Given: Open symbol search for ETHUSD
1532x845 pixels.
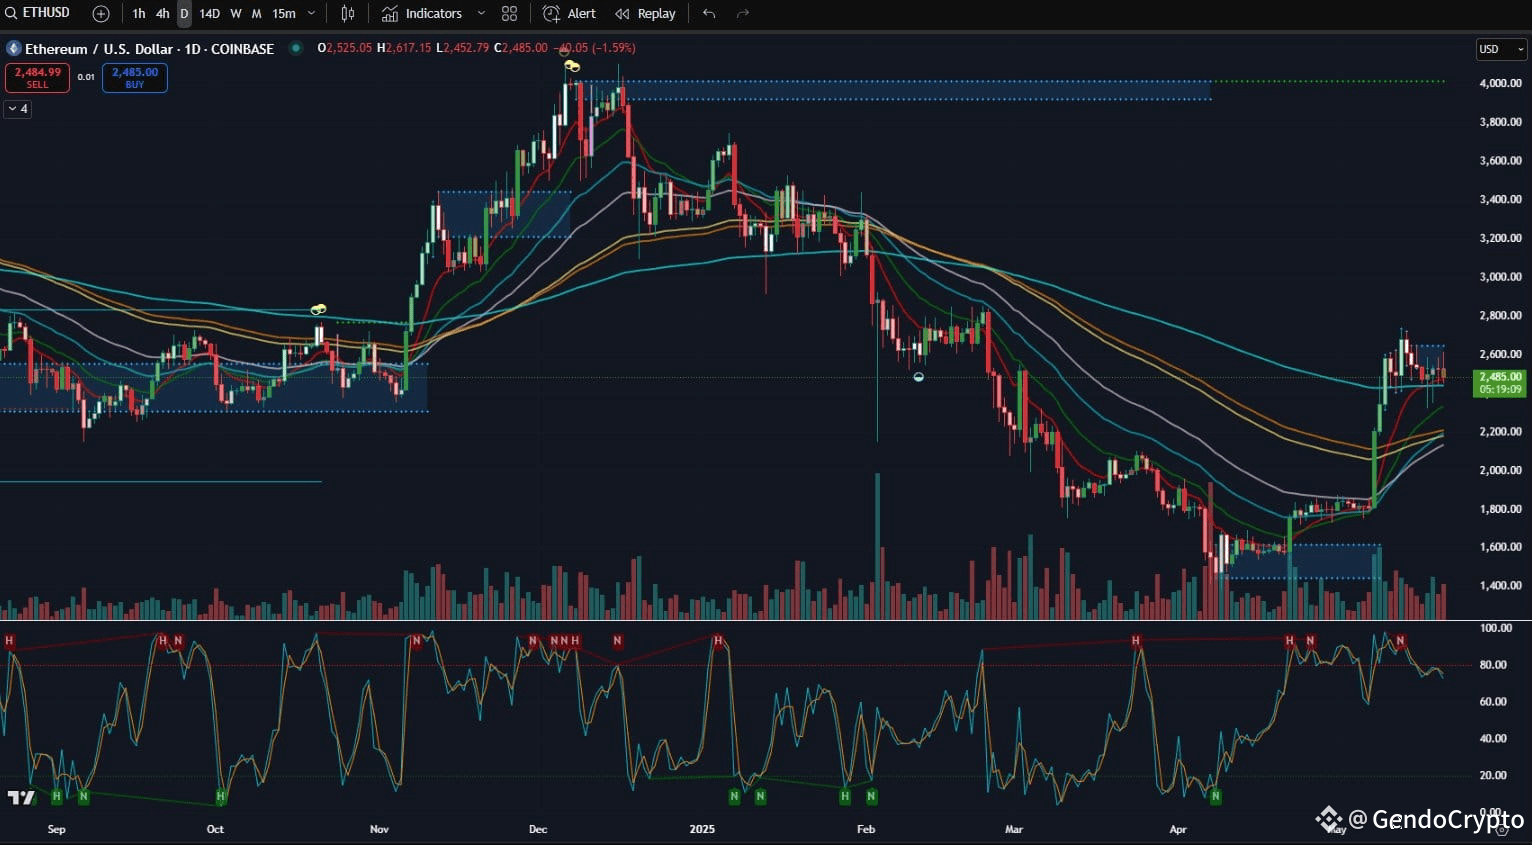Looking at the screenshot, I should (x=38, y=13).
